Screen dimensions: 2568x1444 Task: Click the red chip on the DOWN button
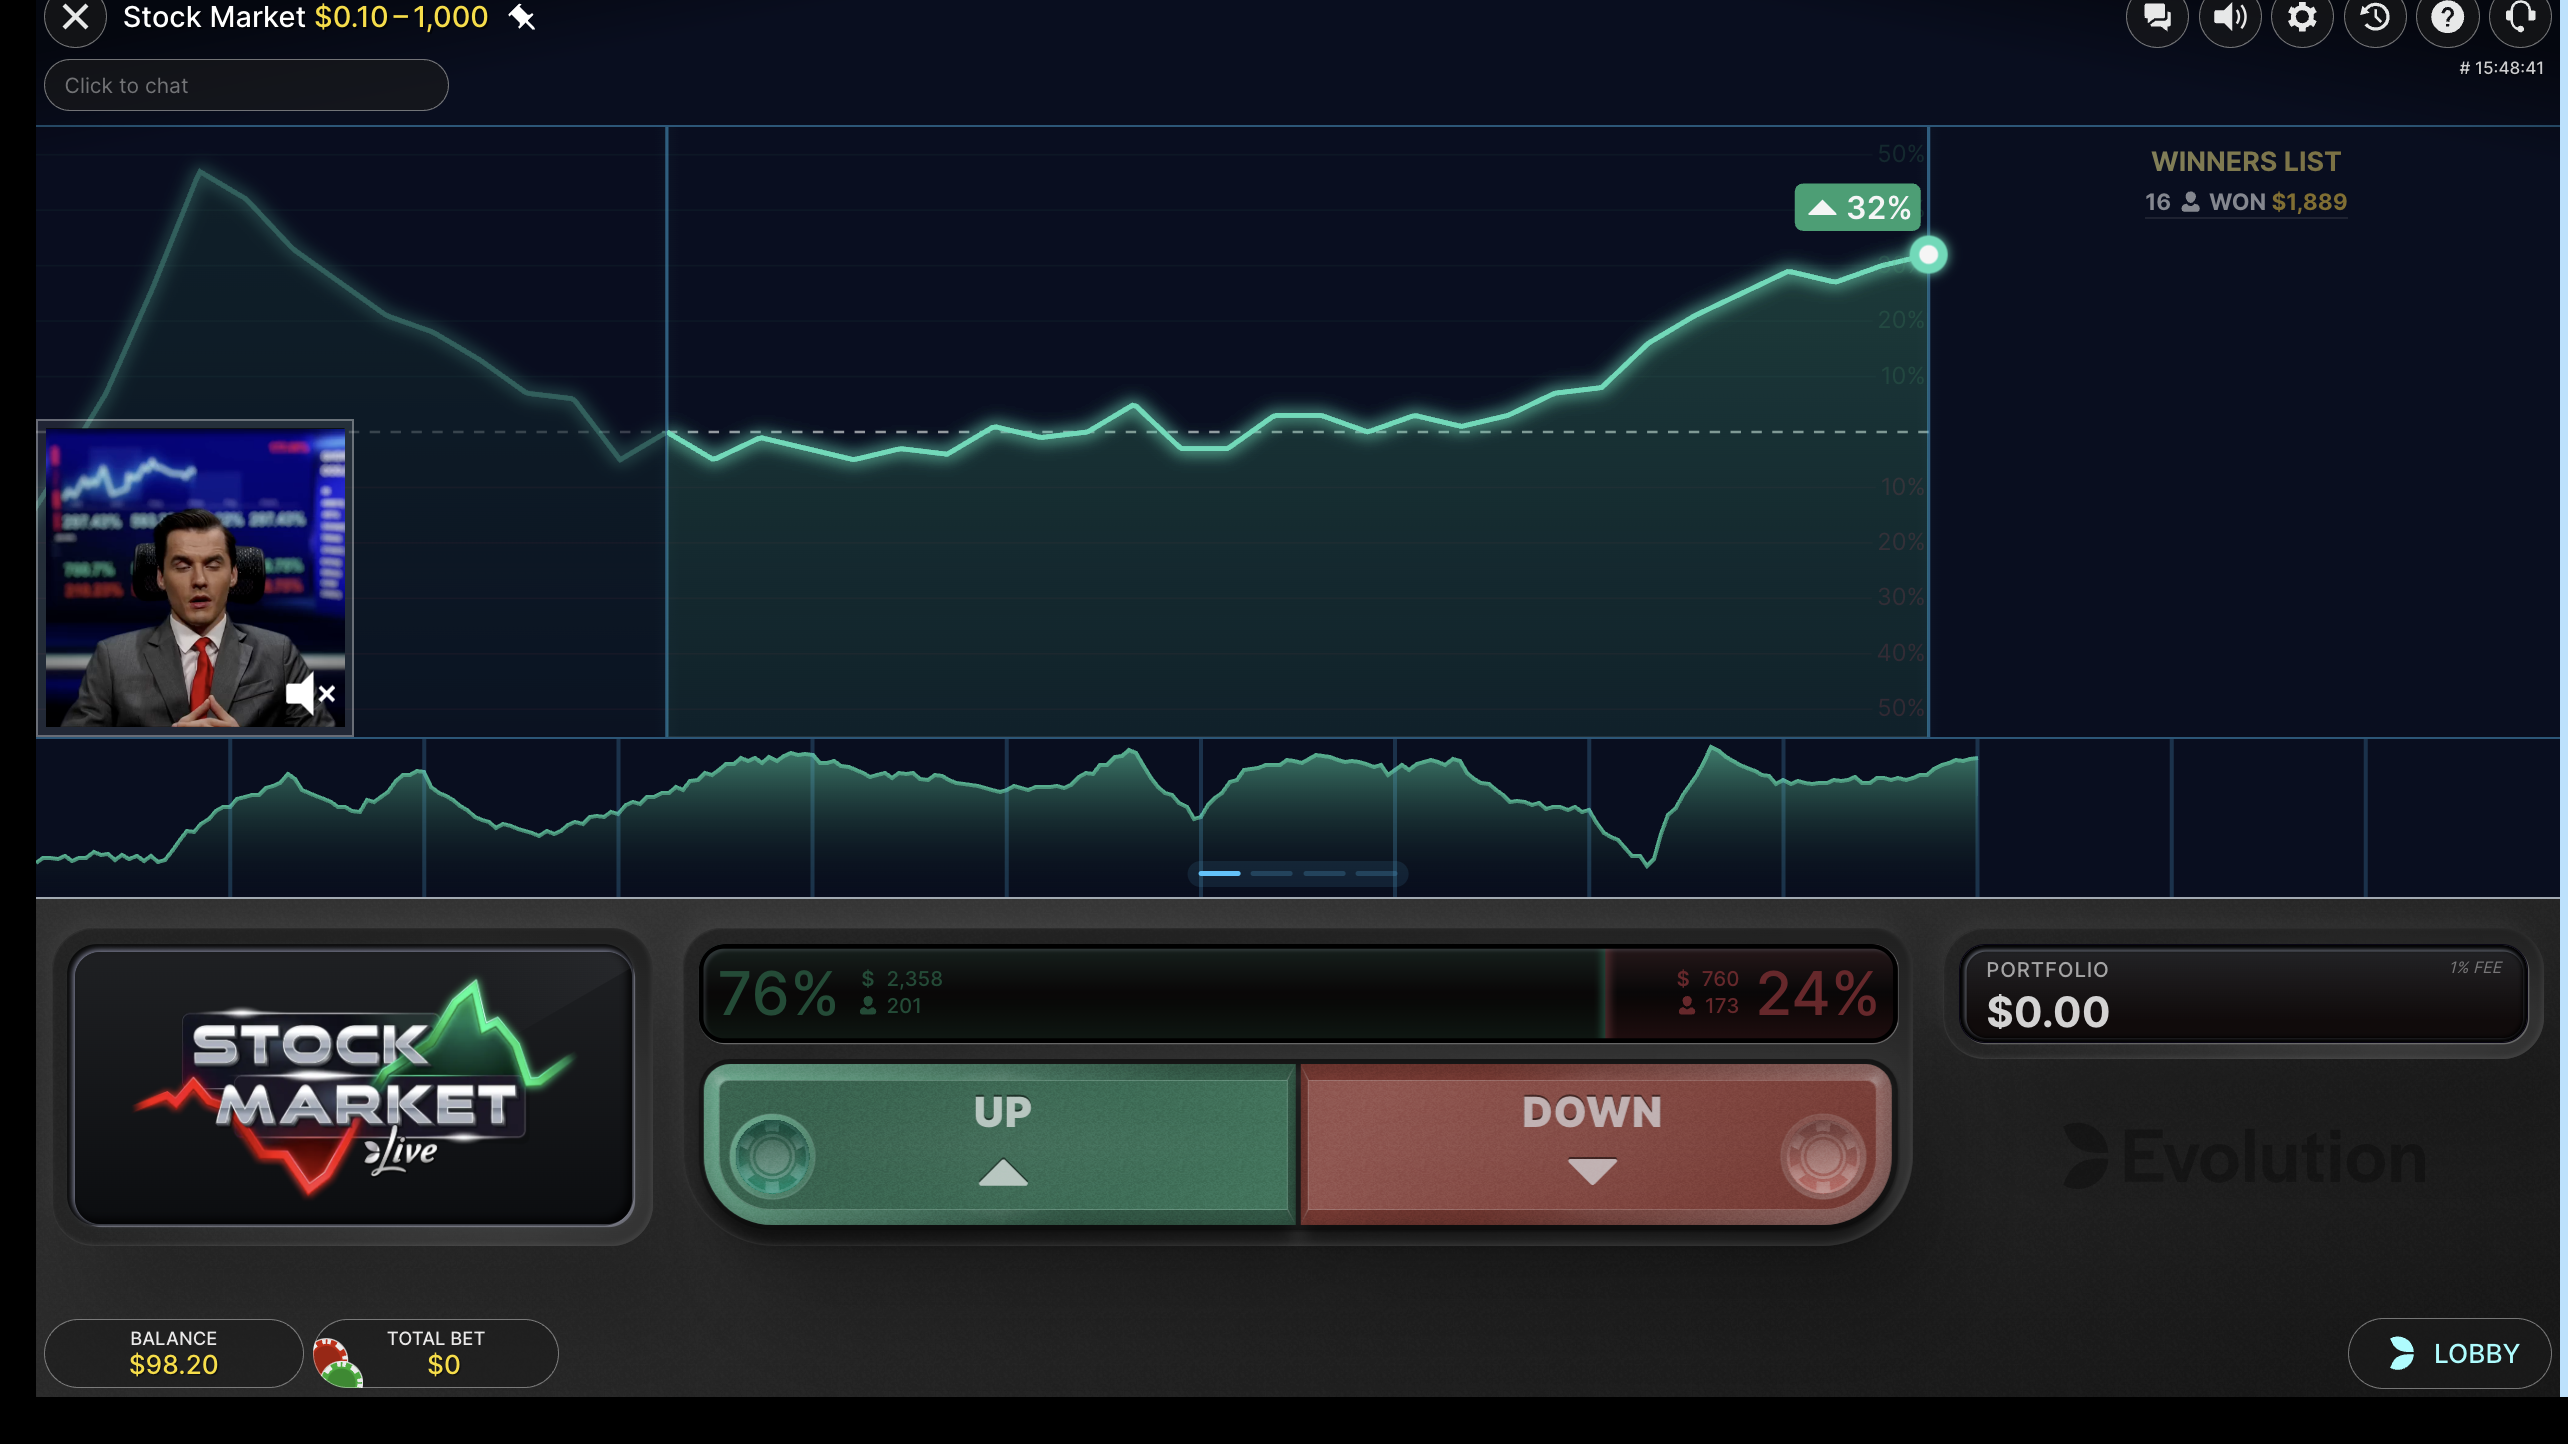point(1822,1156)
